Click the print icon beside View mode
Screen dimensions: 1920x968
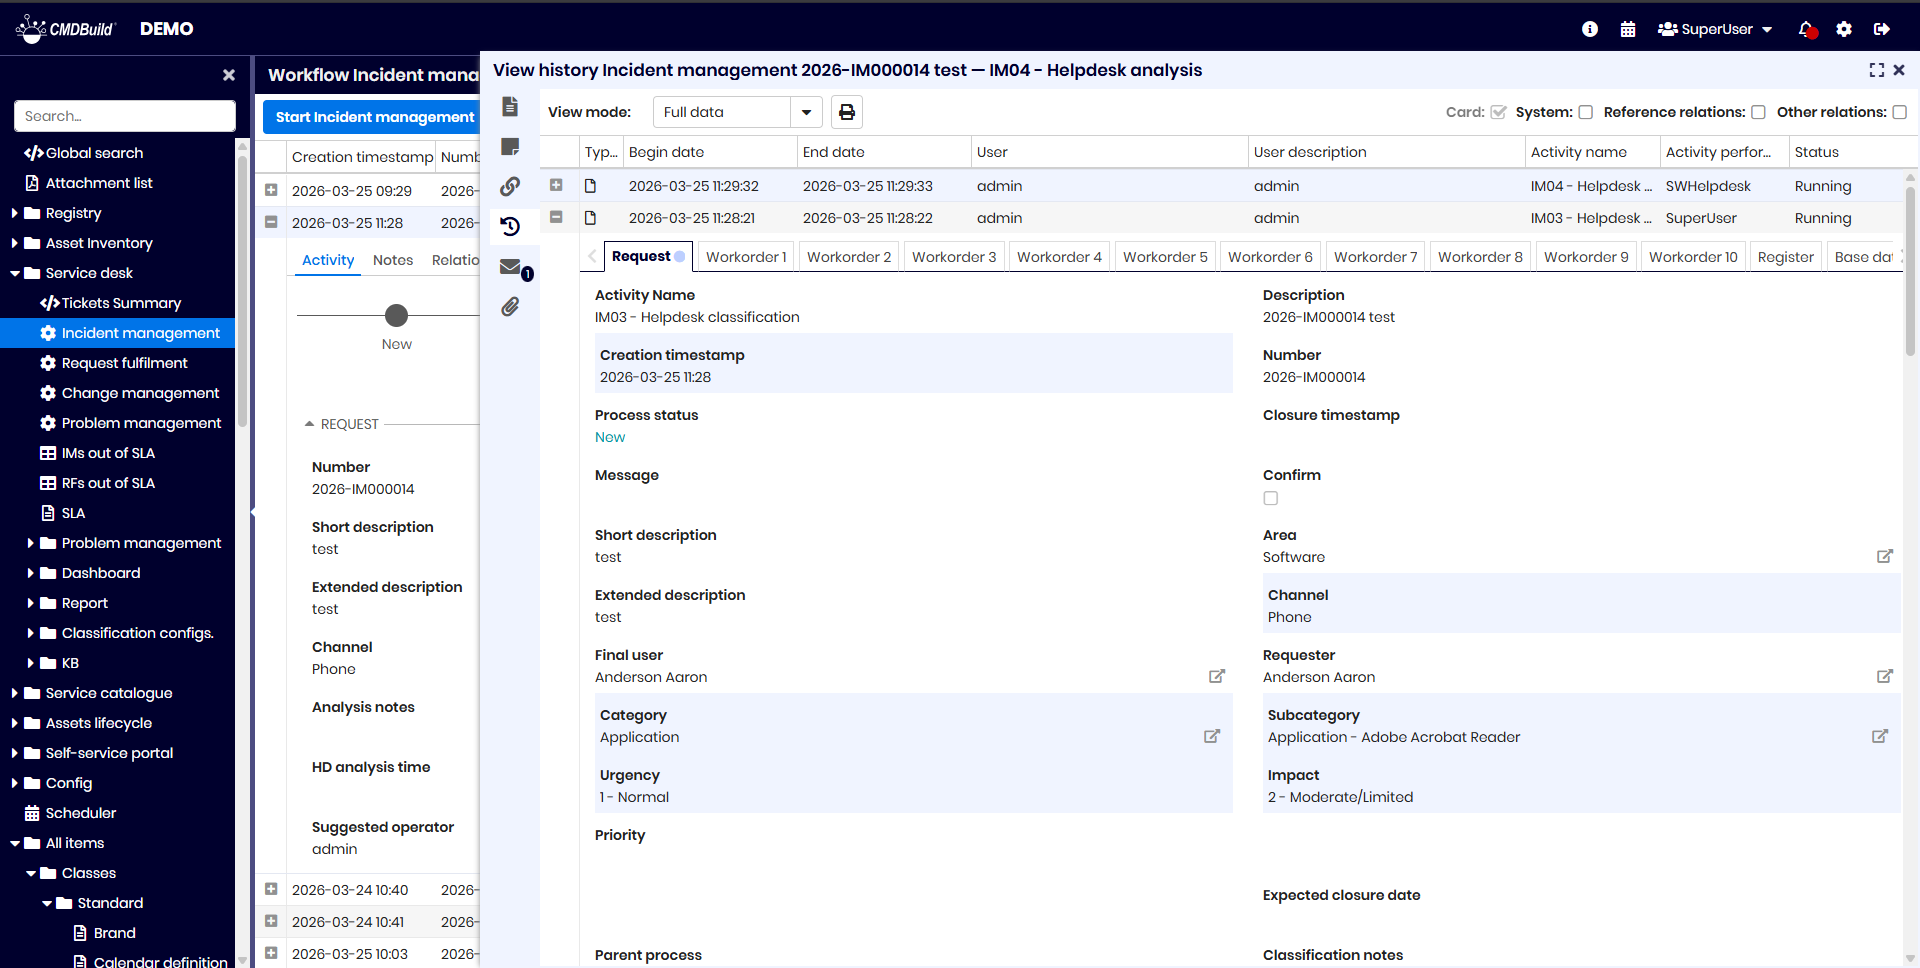tap(846, 112)
